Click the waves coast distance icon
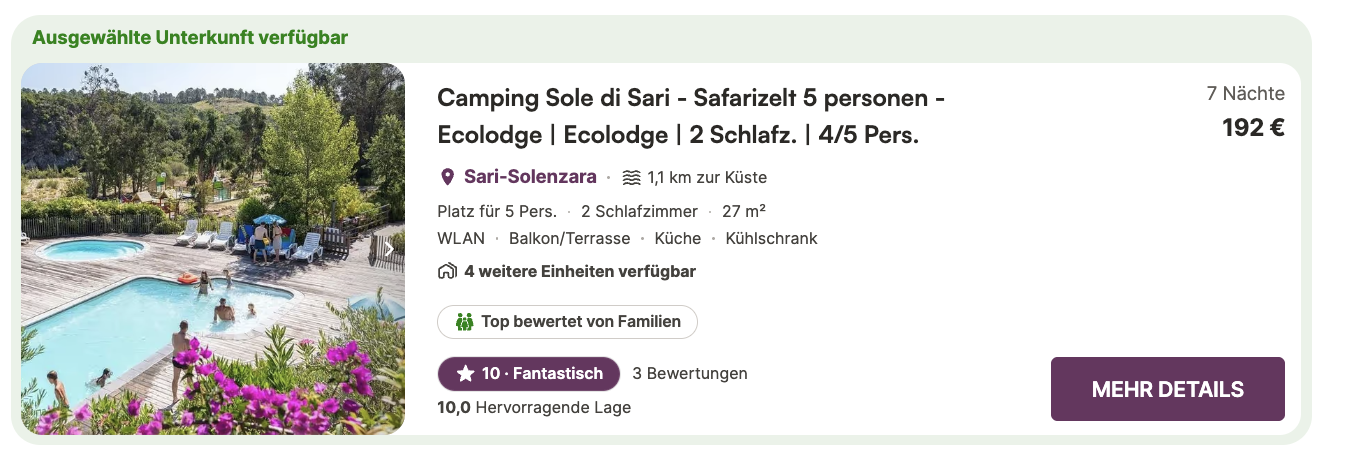The image size is (1360, 456). 631,178
